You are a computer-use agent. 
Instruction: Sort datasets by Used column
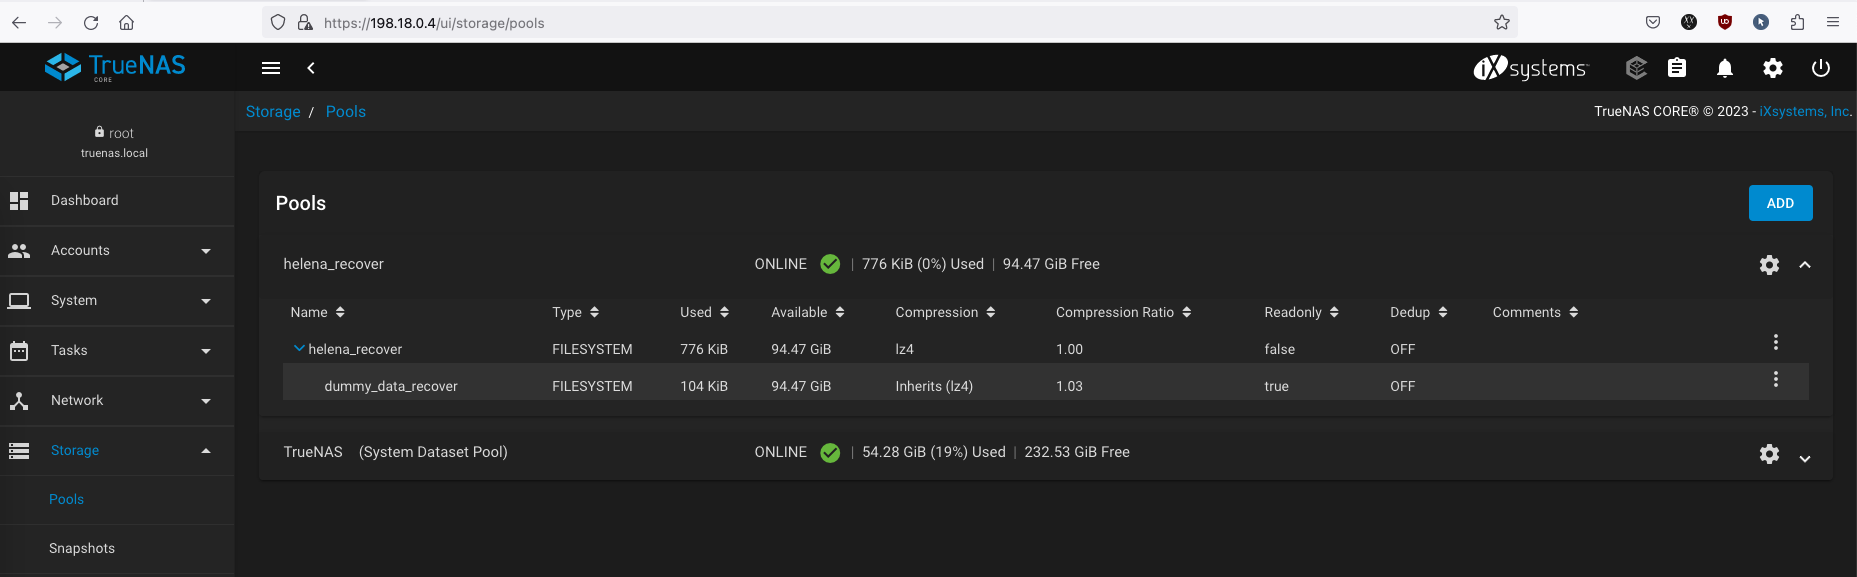(705, 312)
